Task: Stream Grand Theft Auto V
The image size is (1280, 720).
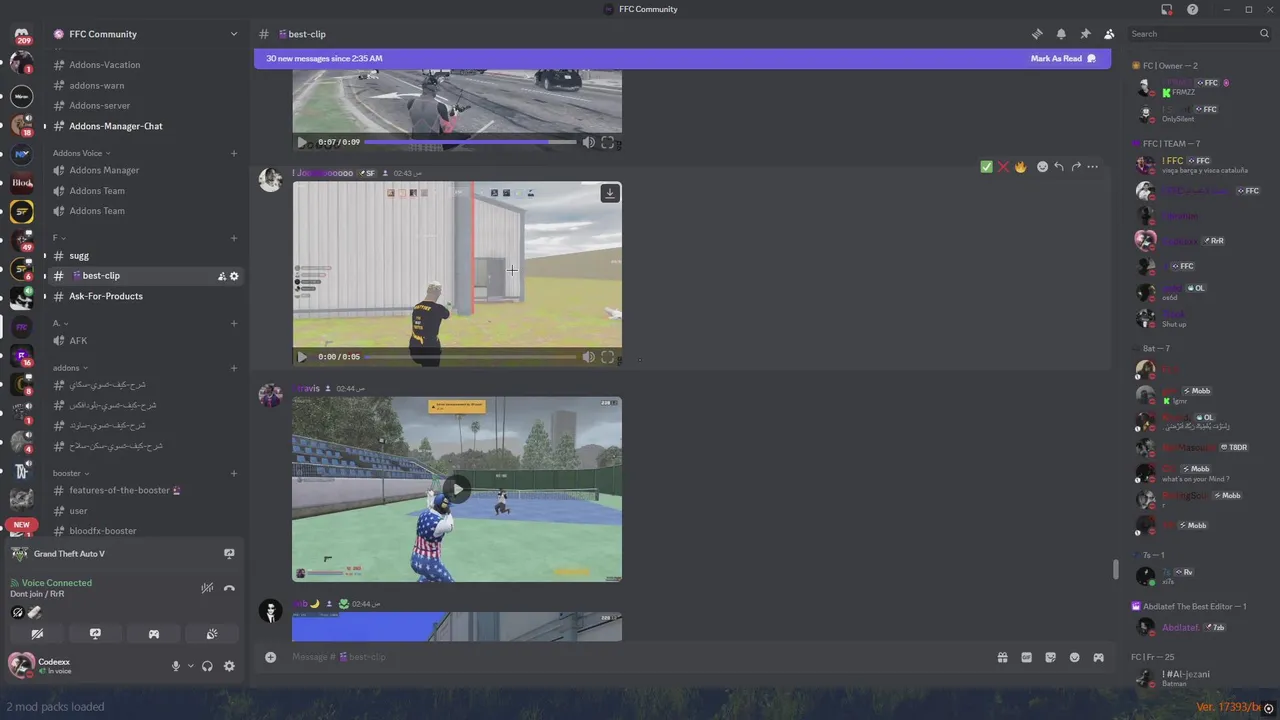Action: pyautogui.click(x=229, y=553)
